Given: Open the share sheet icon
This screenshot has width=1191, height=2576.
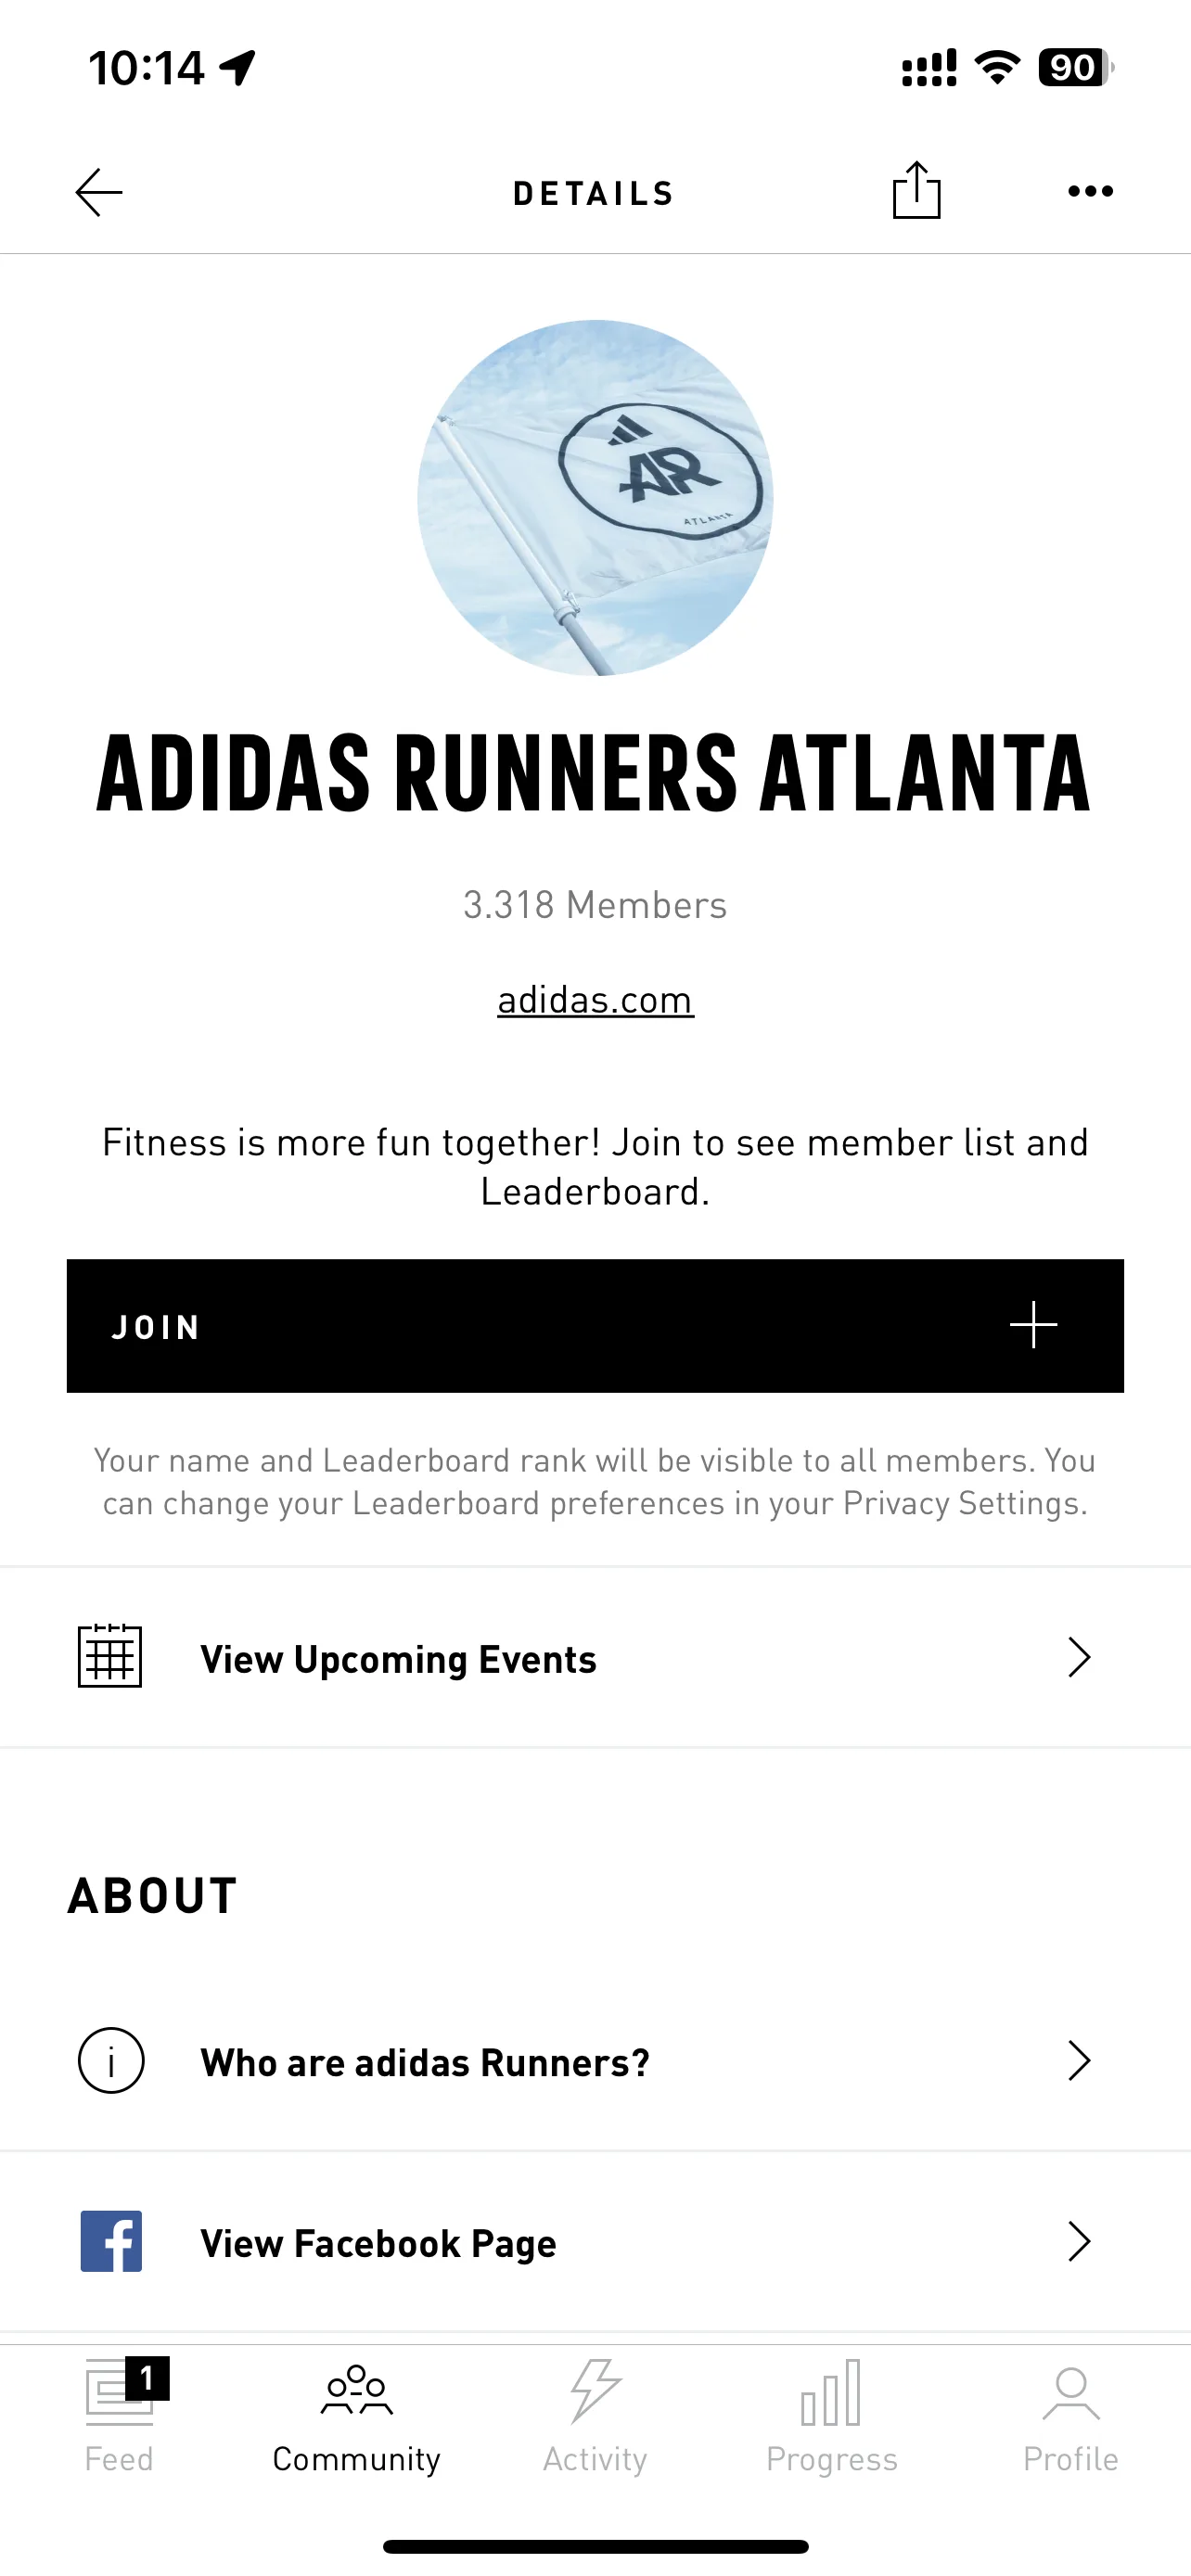Looking at the screenshot, I should click(x=916, y=189).
